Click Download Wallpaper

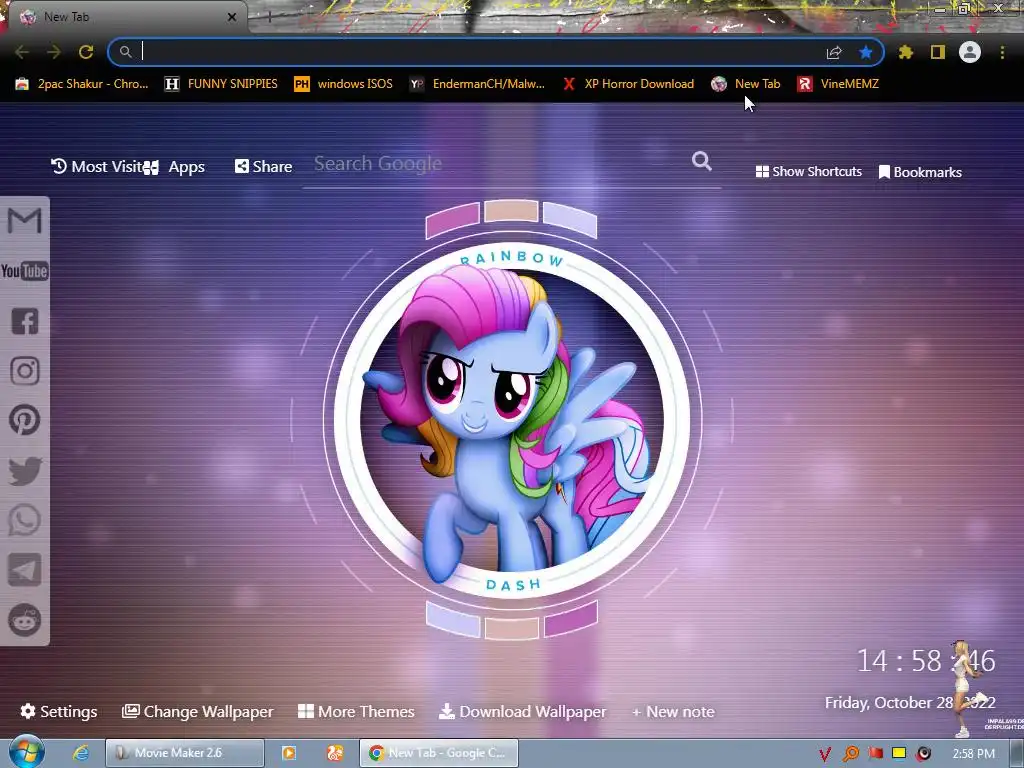(522, 711)
